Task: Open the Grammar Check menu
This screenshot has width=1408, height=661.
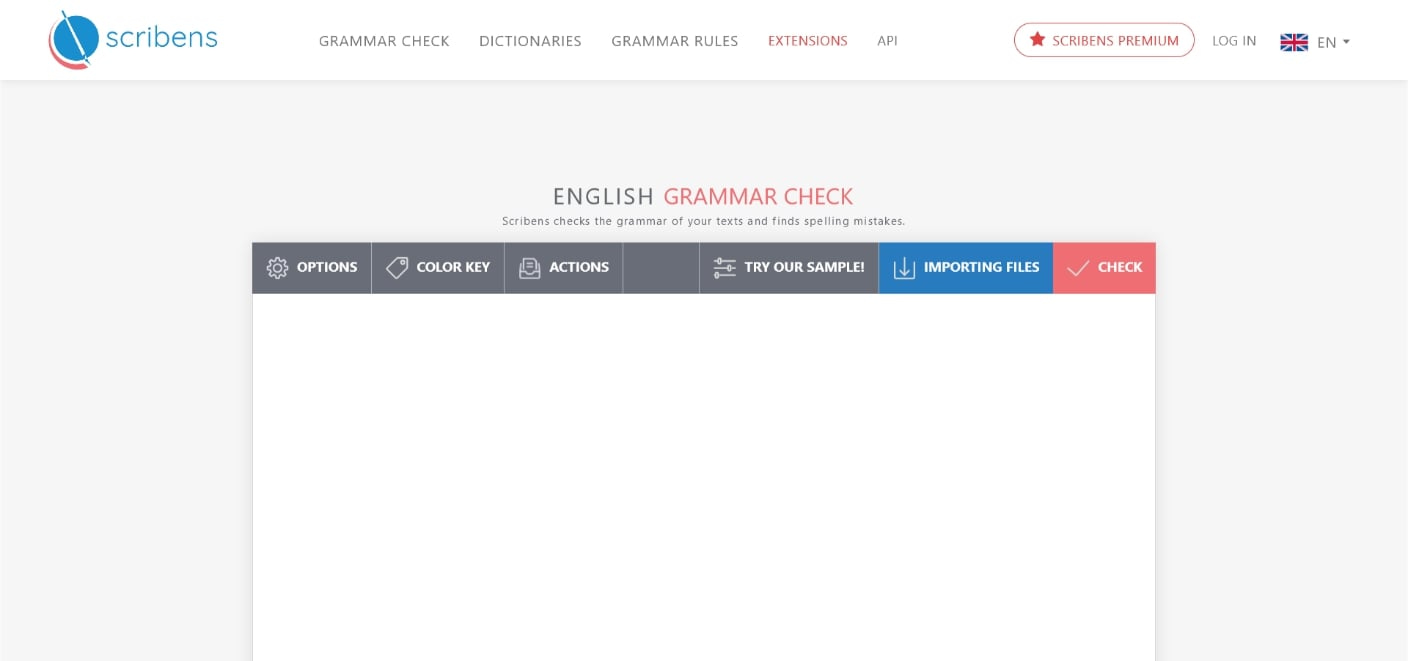Action: pos(384,41)
